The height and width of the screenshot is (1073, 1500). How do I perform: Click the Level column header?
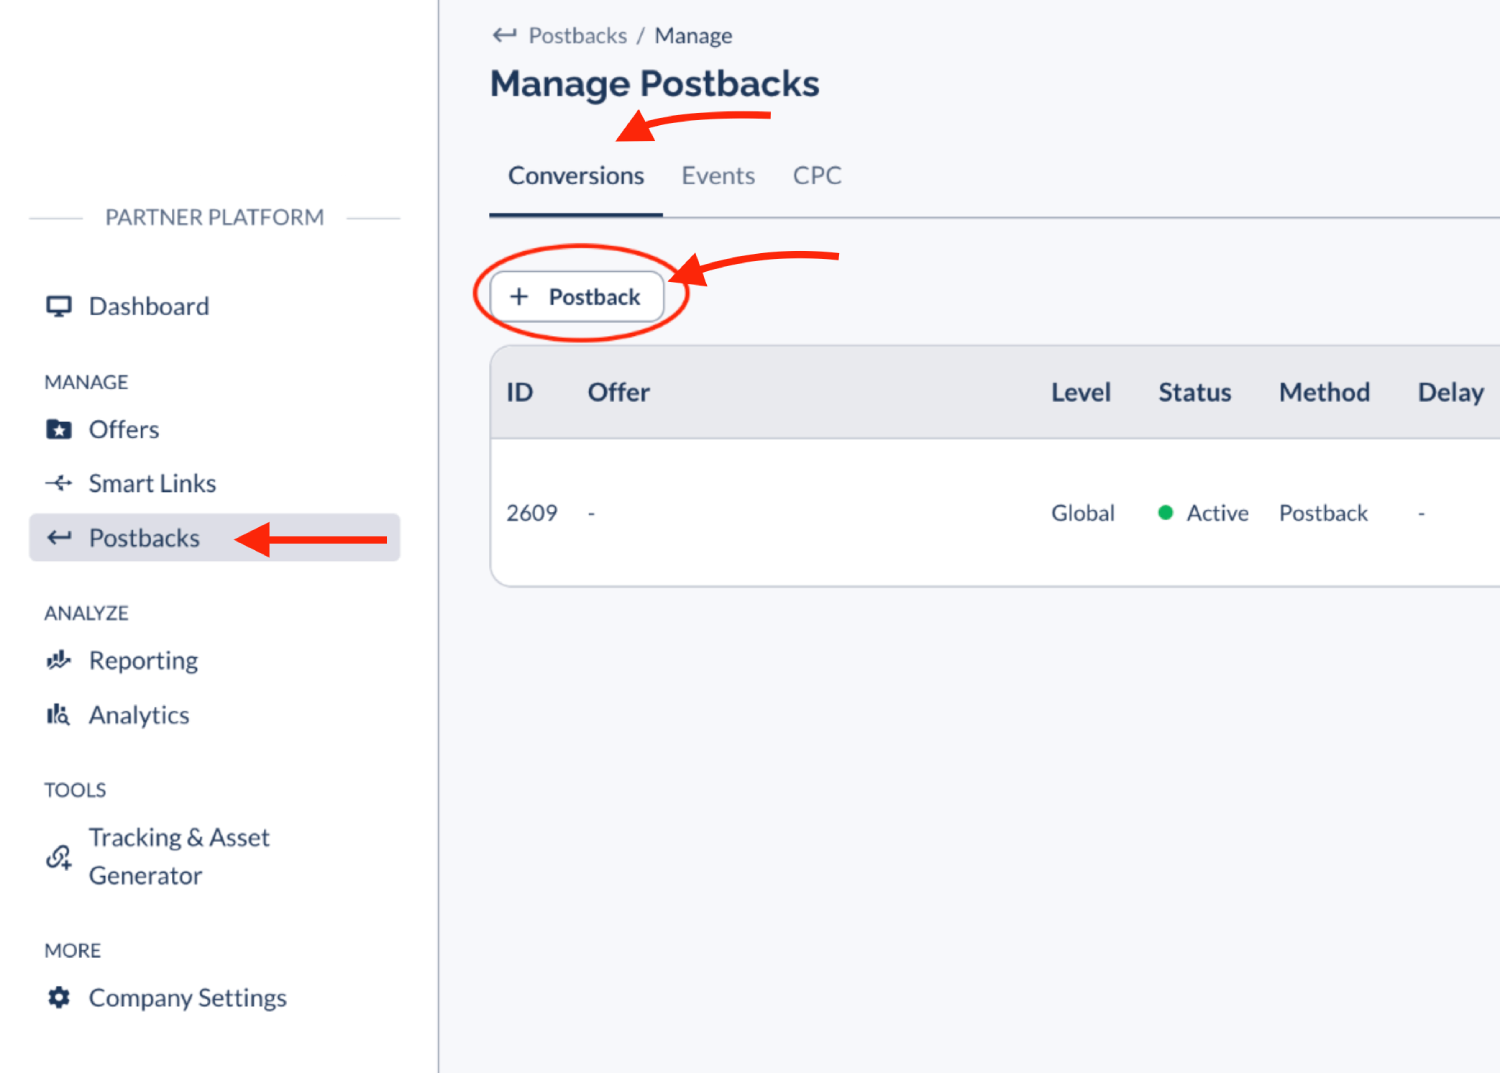tap(1081, 392)
